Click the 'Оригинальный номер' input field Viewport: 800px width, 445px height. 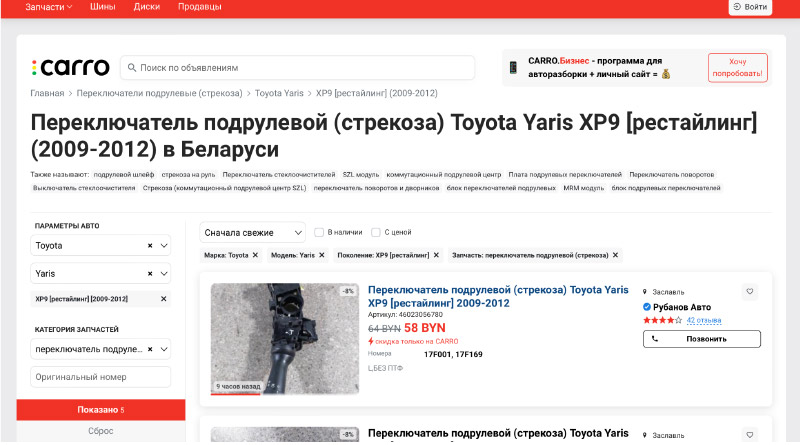click(93, 377)
